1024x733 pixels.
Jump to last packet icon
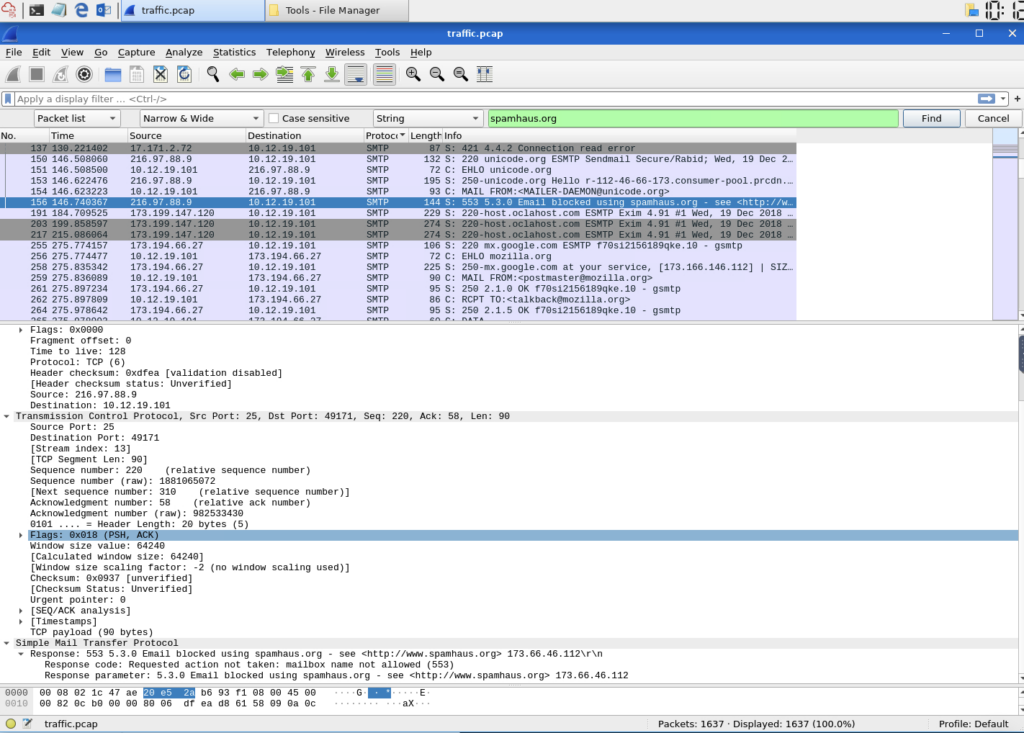point(332,74)
